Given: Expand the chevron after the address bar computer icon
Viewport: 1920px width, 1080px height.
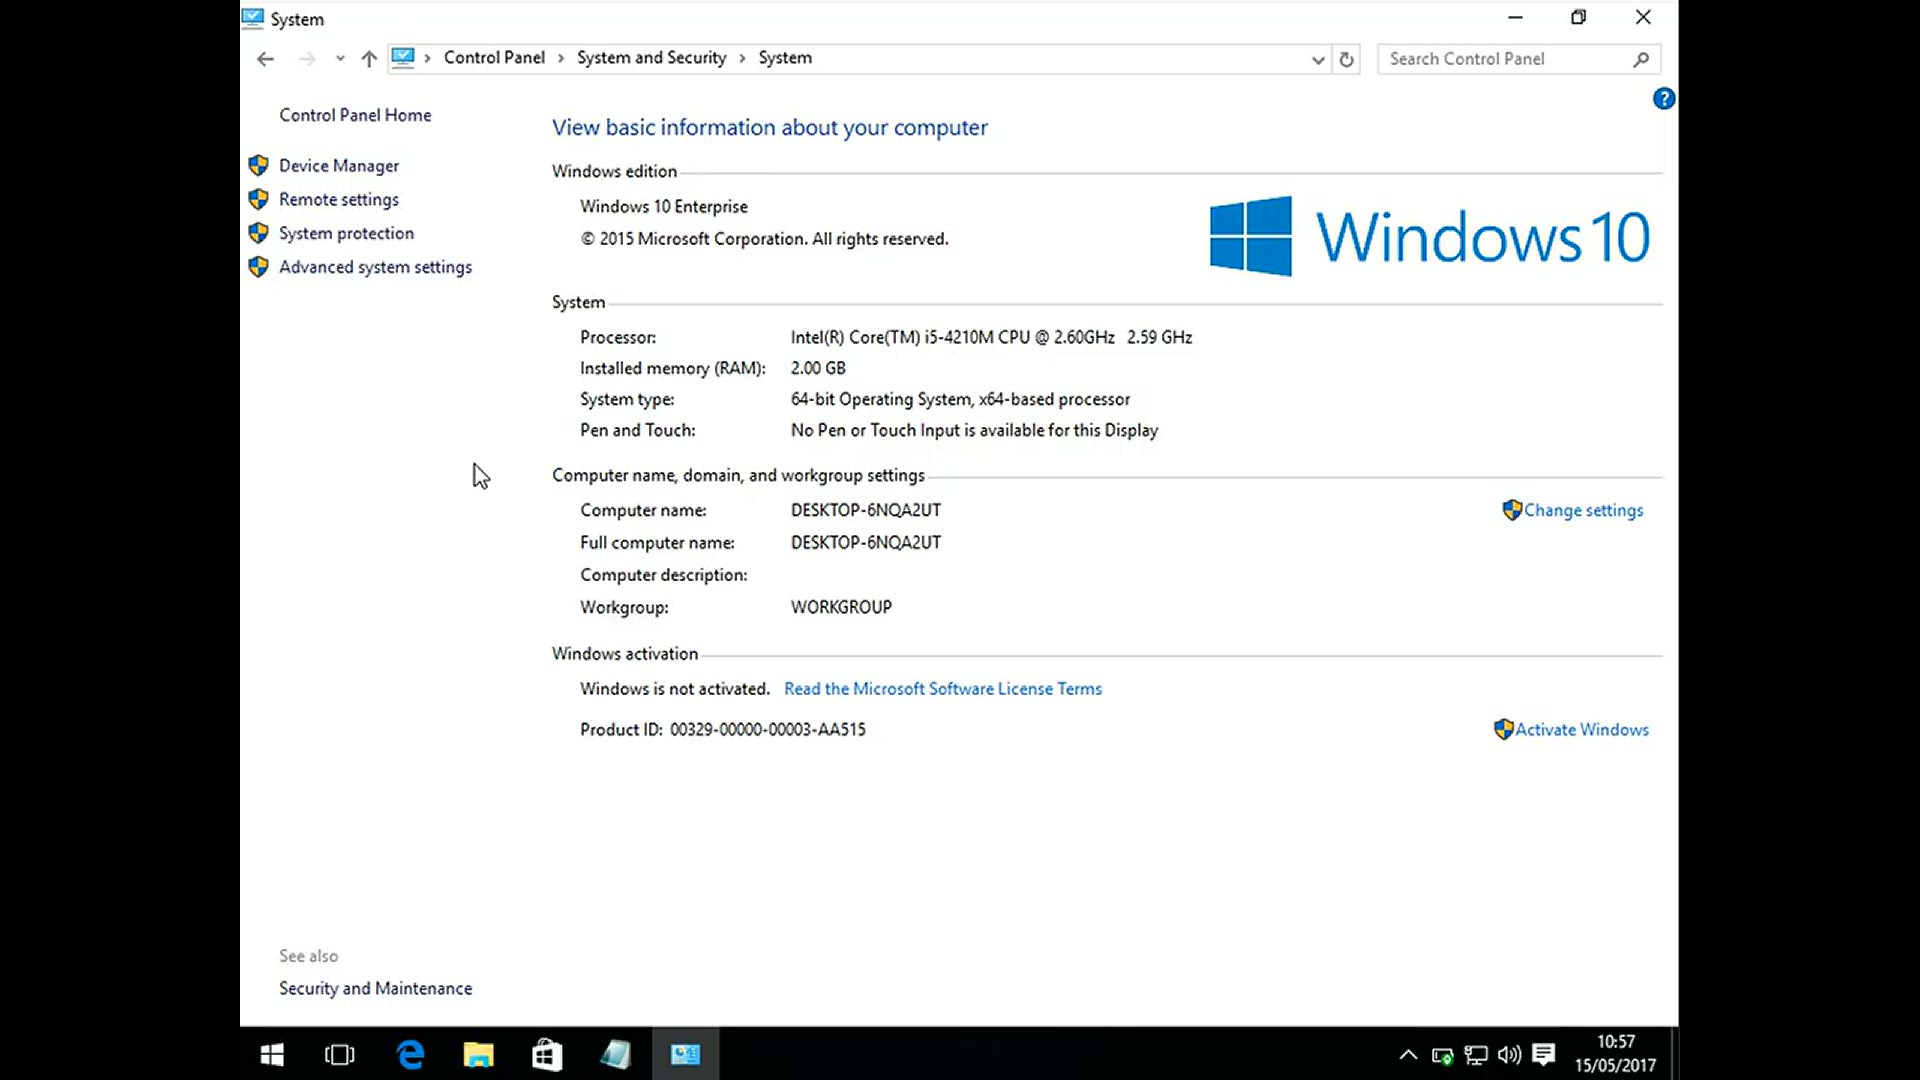Looking at the screenshot, I should pos(427,58).
